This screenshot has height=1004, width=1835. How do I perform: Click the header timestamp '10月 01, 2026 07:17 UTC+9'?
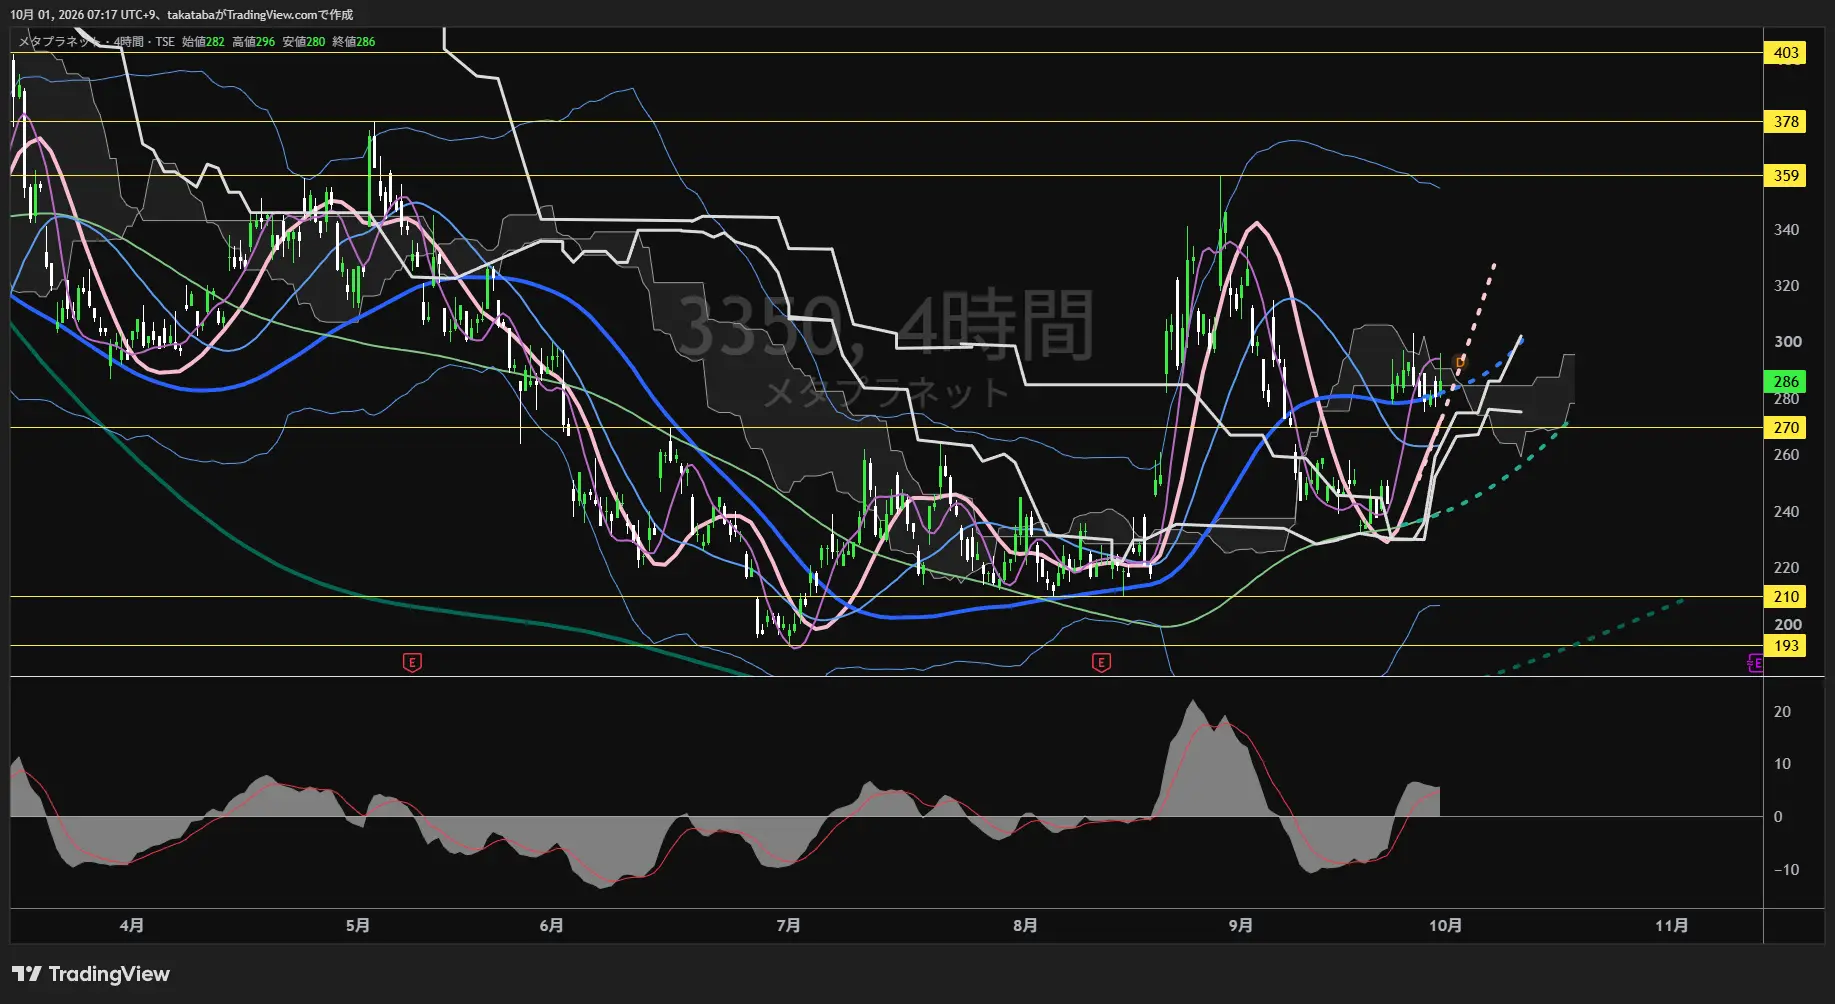[x=83, y=15]
